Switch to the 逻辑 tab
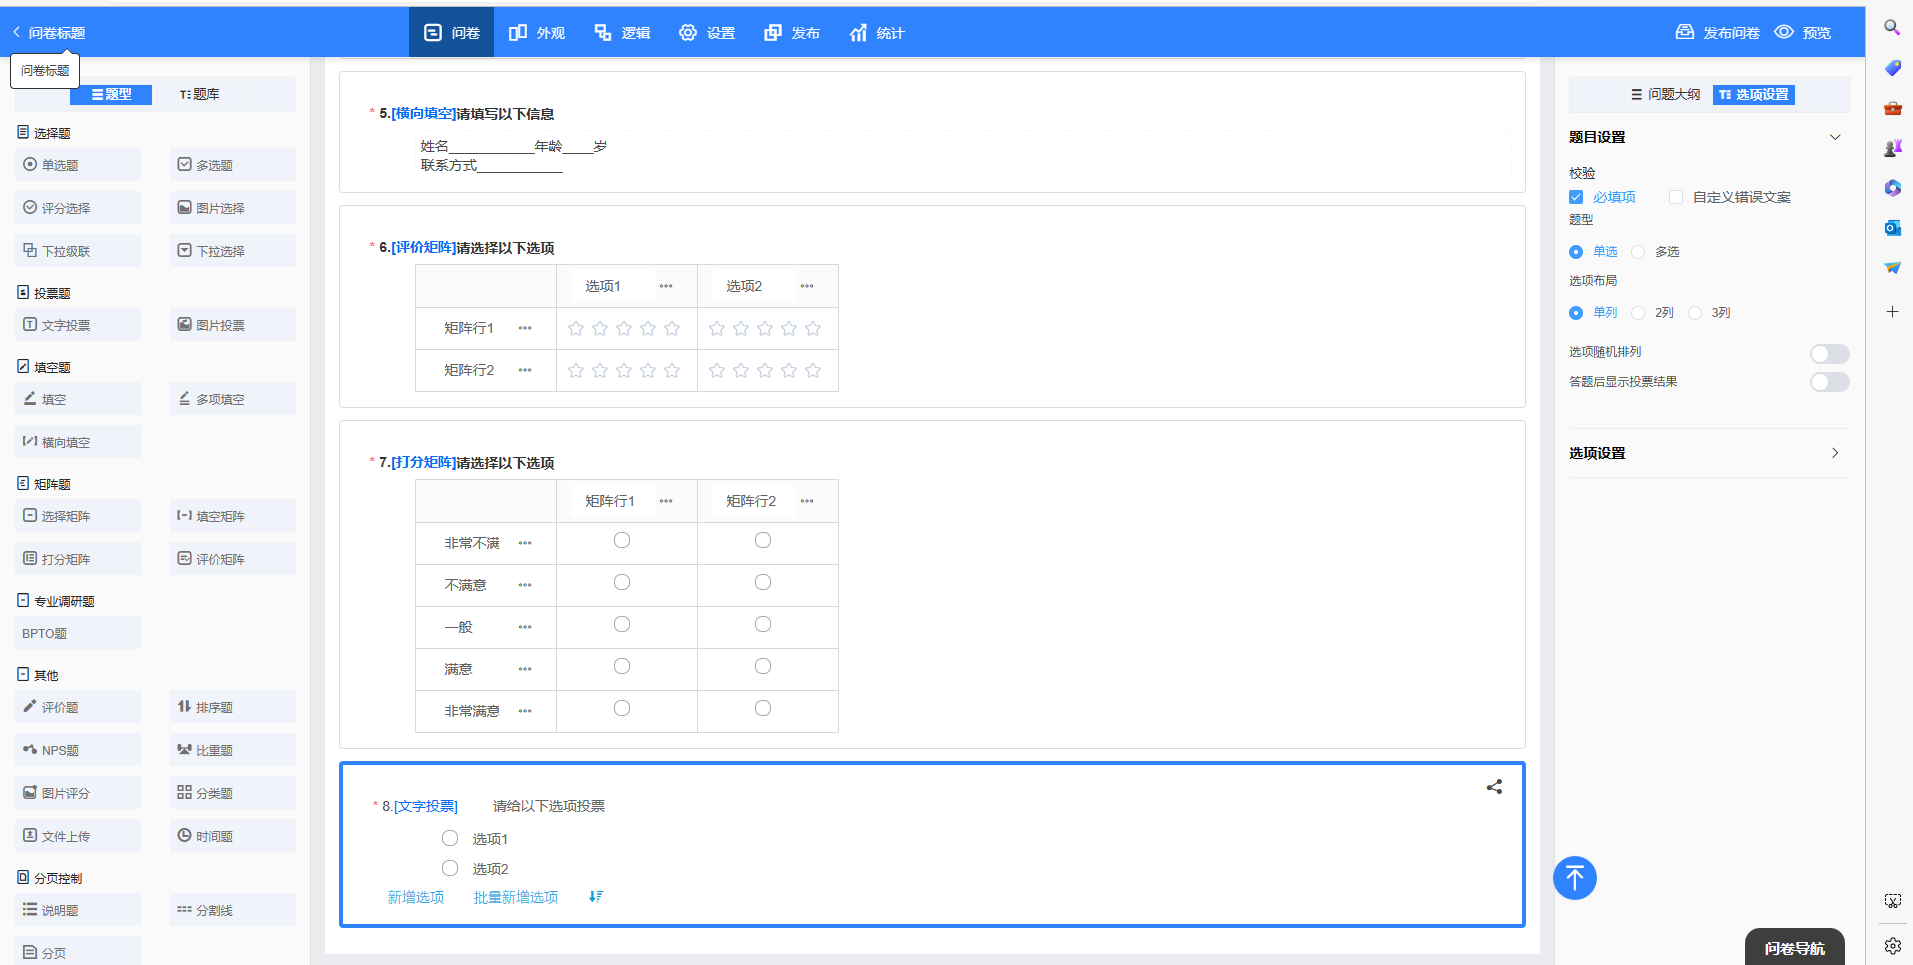1913x965 pixels. point(622,33)
